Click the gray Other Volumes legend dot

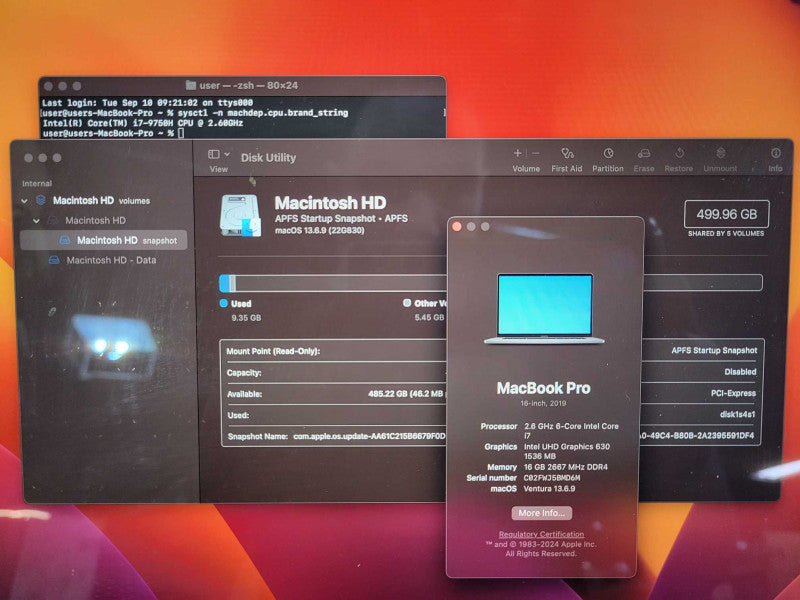(407, 303)
